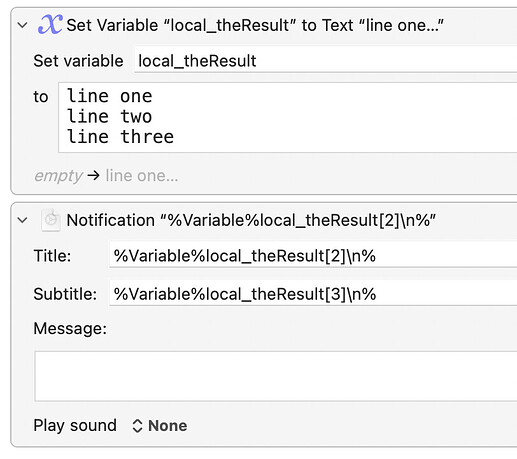Select the Set Variable action title
517x459 pixels.
255,25
